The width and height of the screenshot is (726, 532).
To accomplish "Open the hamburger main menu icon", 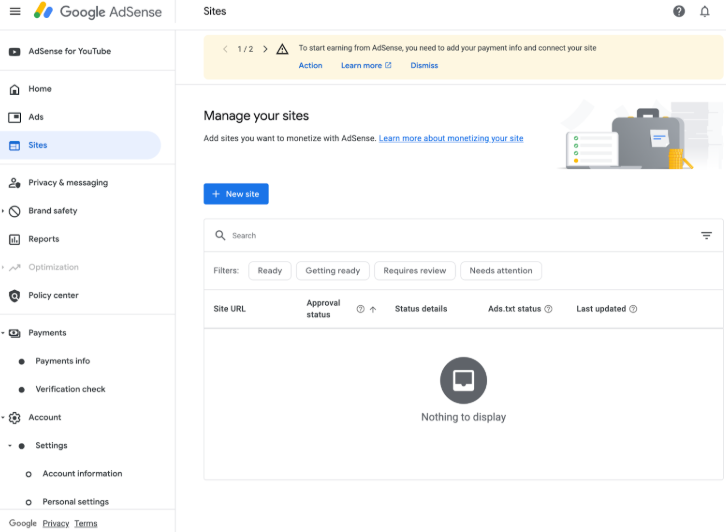I will coord(15,12).
